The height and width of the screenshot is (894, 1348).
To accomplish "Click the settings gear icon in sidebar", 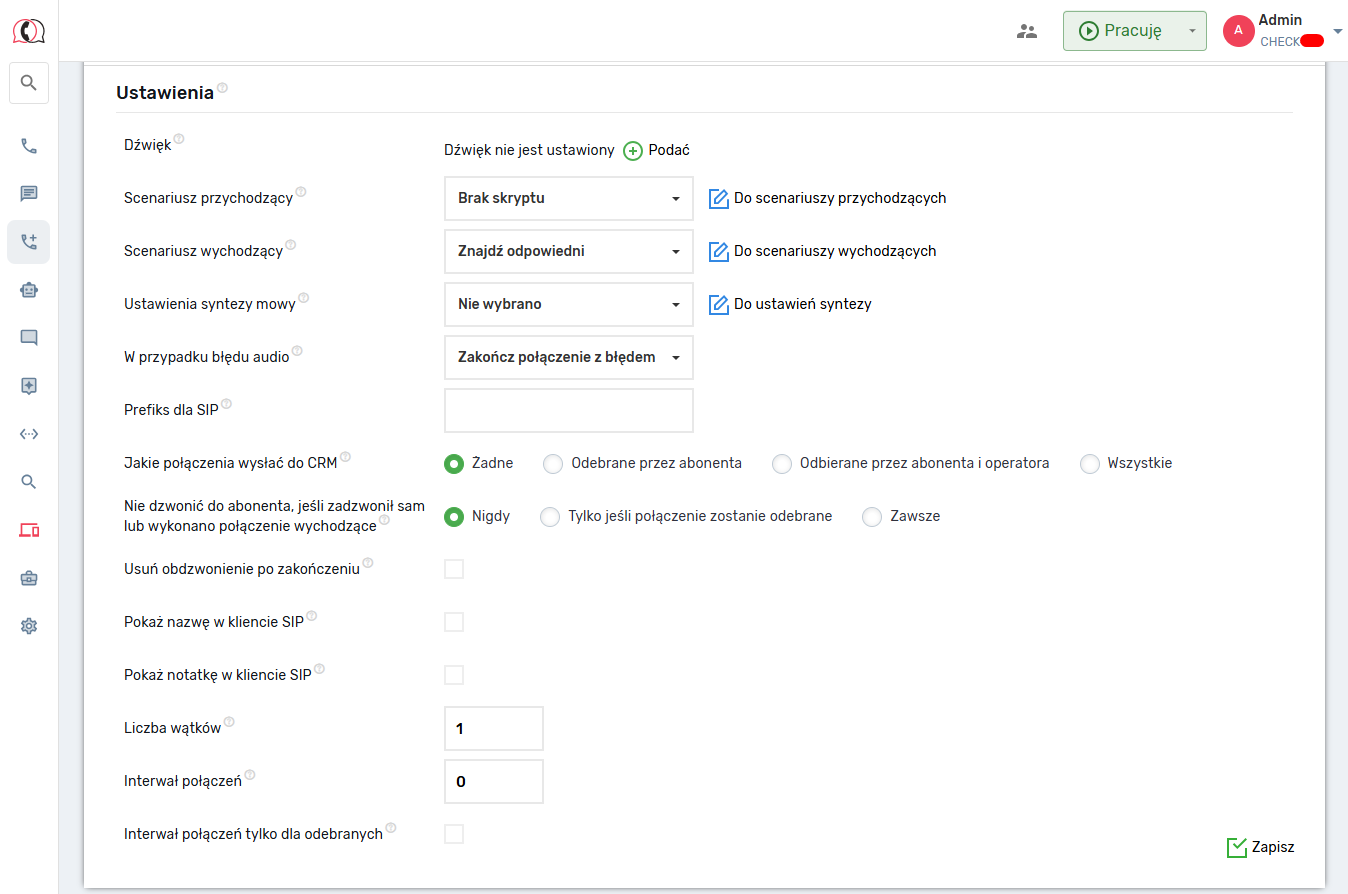I will tap(29, 626).
